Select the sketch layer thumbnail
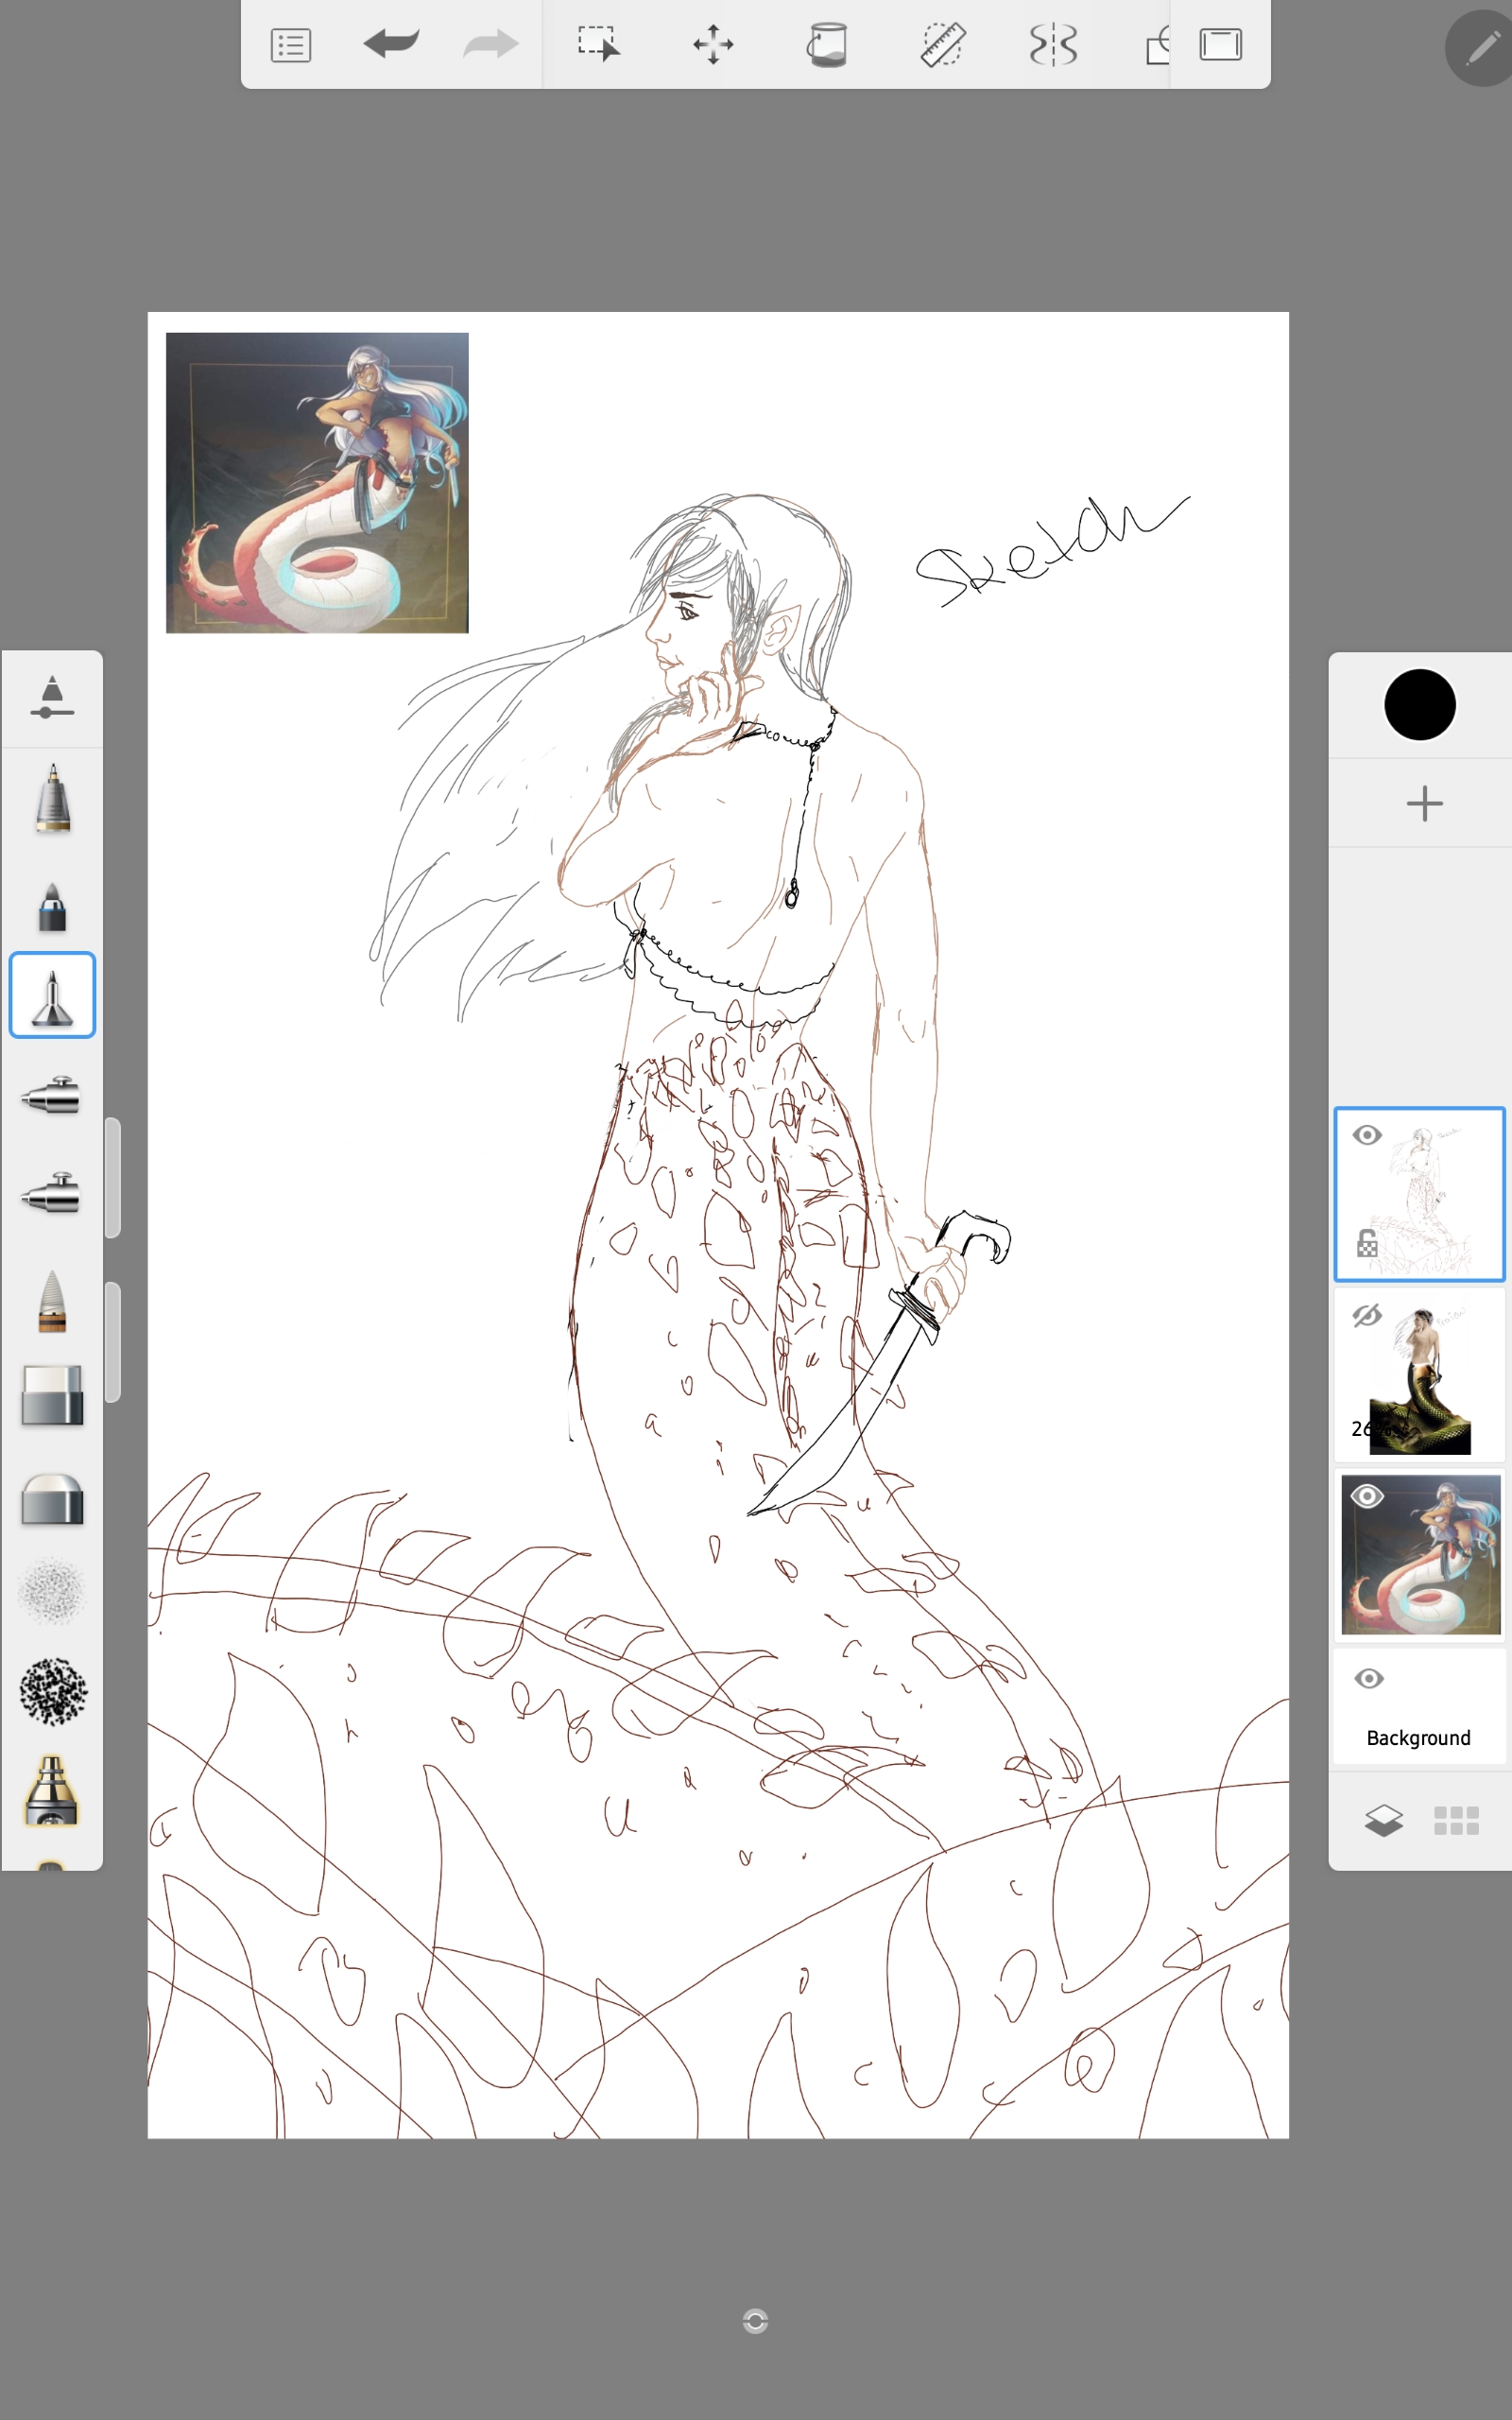Screen dimensions: 1512x2420 click(1419, 1194)
